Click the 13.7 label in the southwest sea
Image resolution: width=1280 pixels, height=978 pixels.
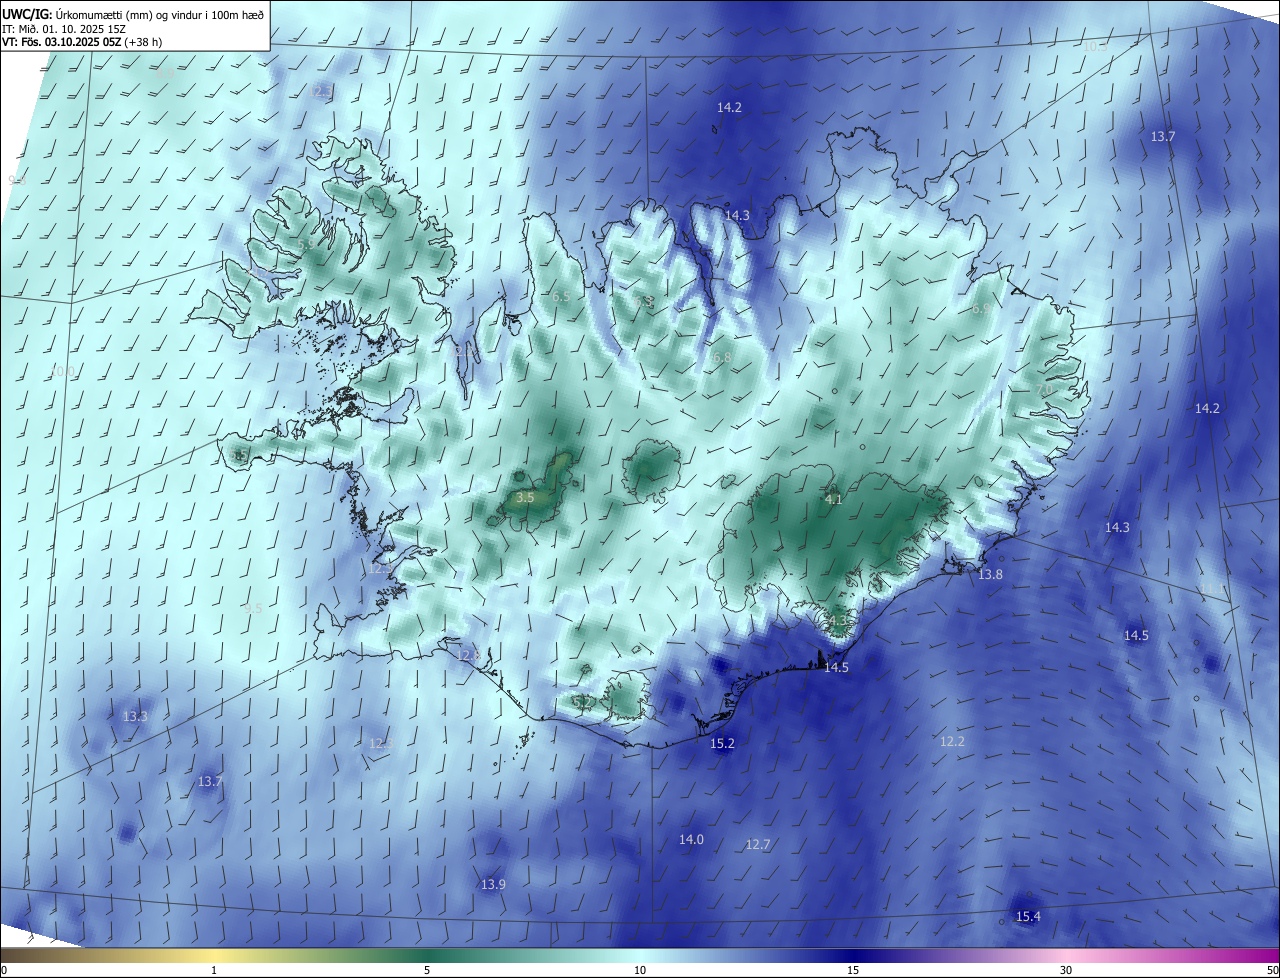coord(210,781)
